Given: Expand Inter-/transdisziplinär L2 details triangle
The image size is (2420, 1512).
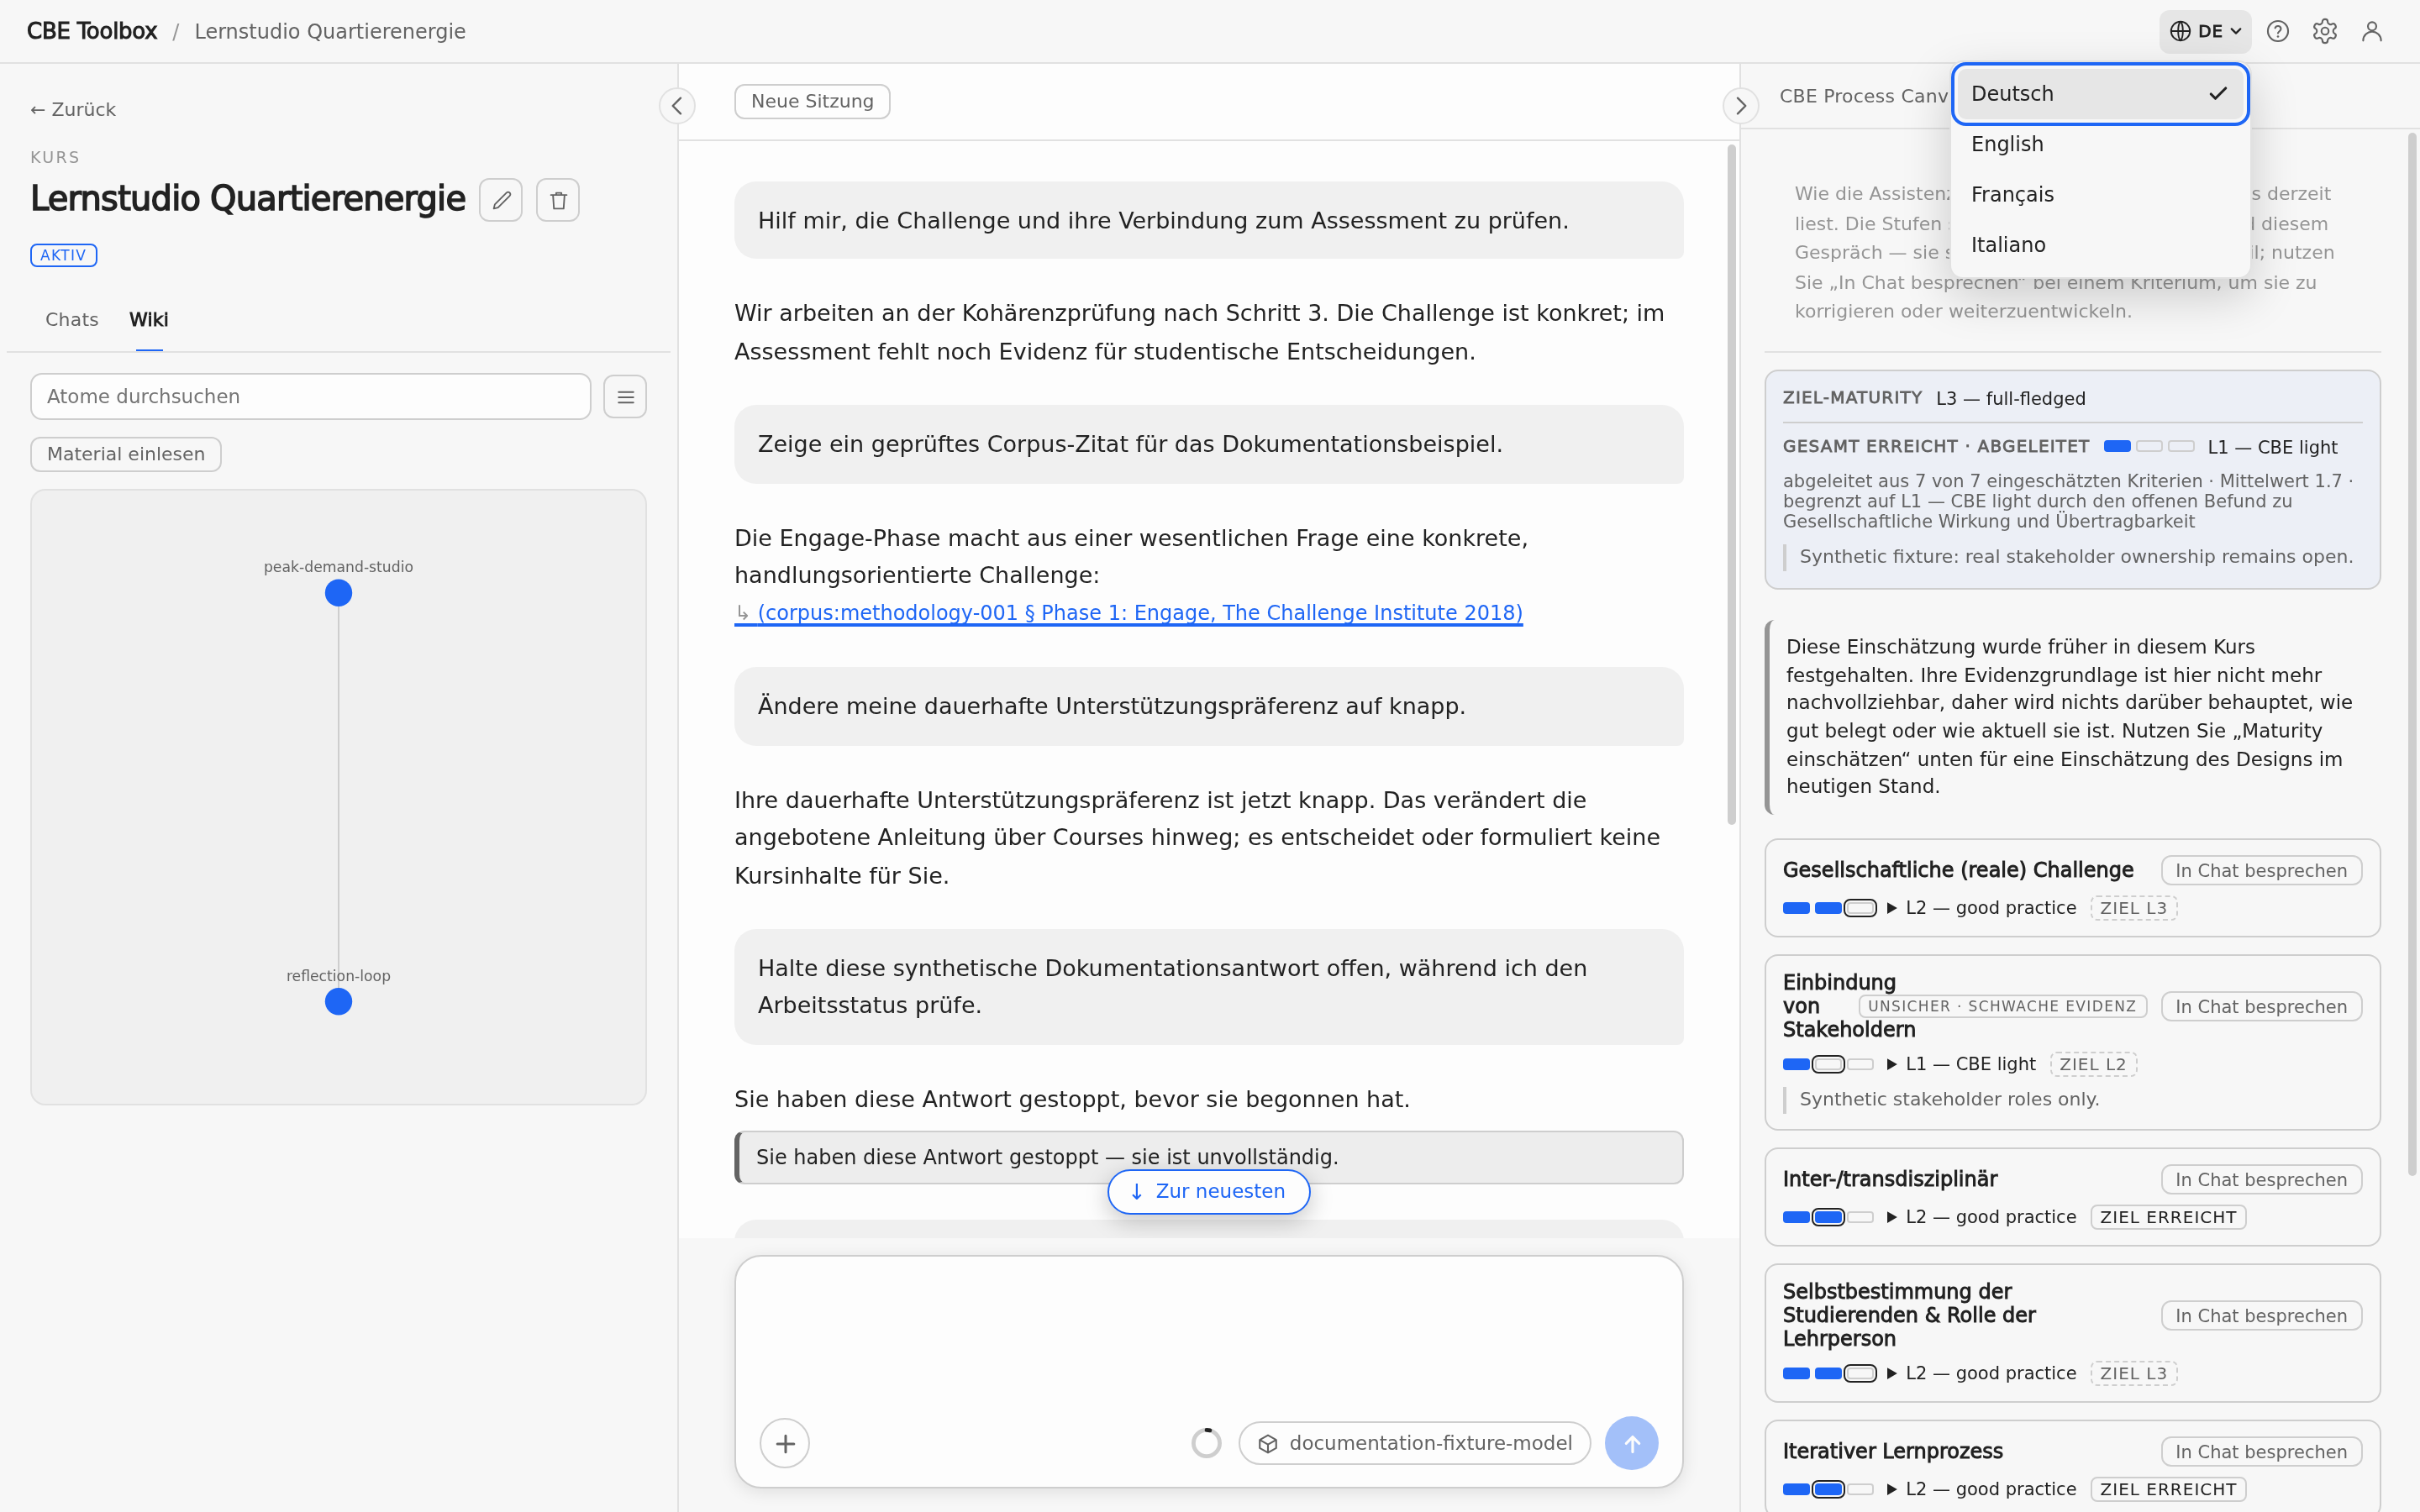Looking at the screenshot, I should tap(1891, 1217).
